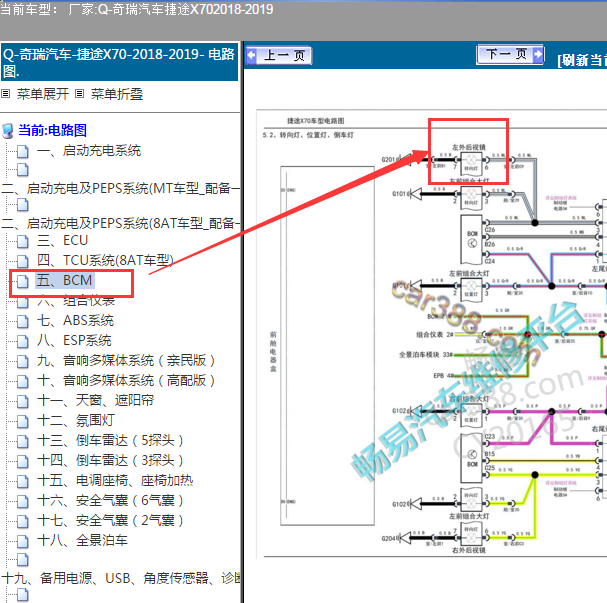This screenshot has height=603, width=607.
Task: Click the computer icon beside 当前:电路图
Action: coord(8,131)
